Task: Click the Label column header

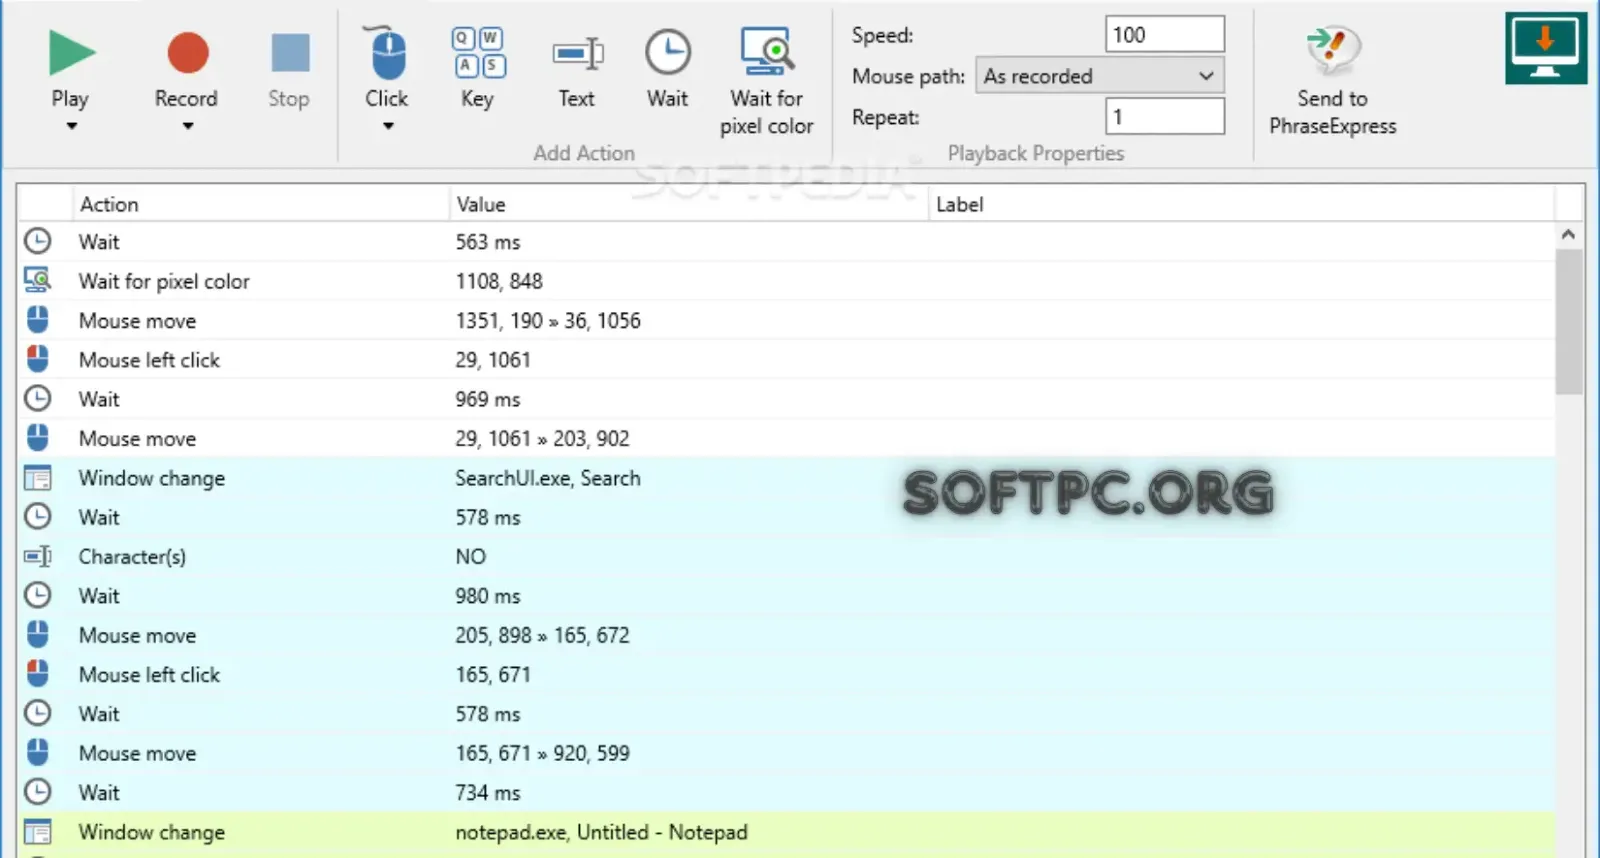Action: pos(1242,204)
